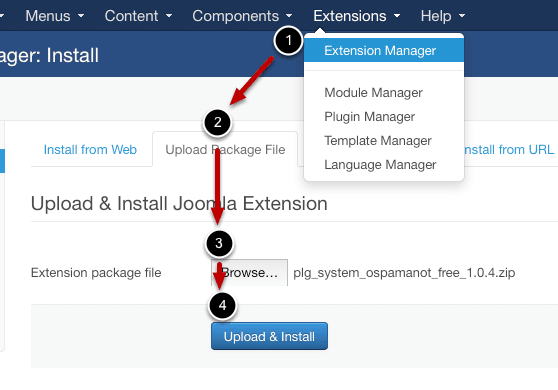
Task: Switch to the Install from Web tab
Action: coord(90,149)
